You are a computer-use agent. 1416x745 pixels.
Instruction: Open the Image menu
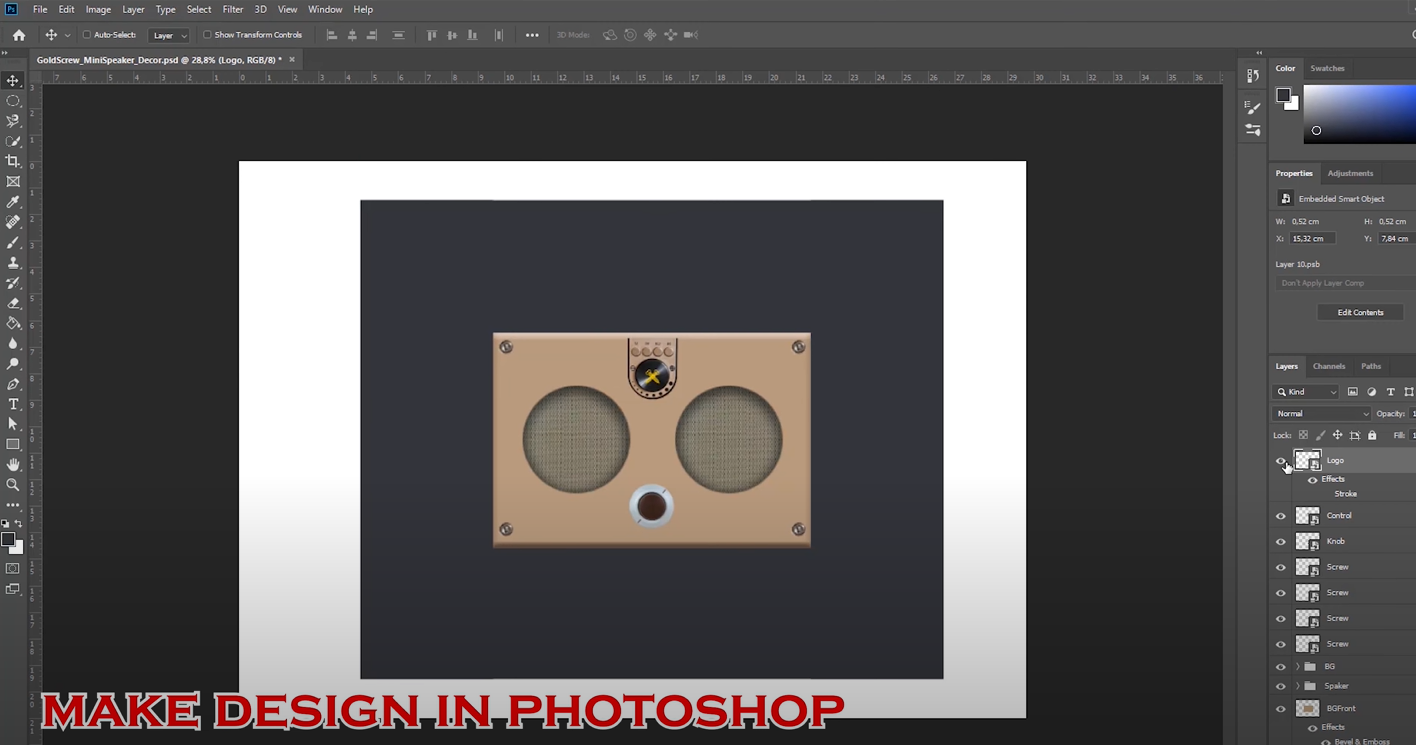pos(98,9)
